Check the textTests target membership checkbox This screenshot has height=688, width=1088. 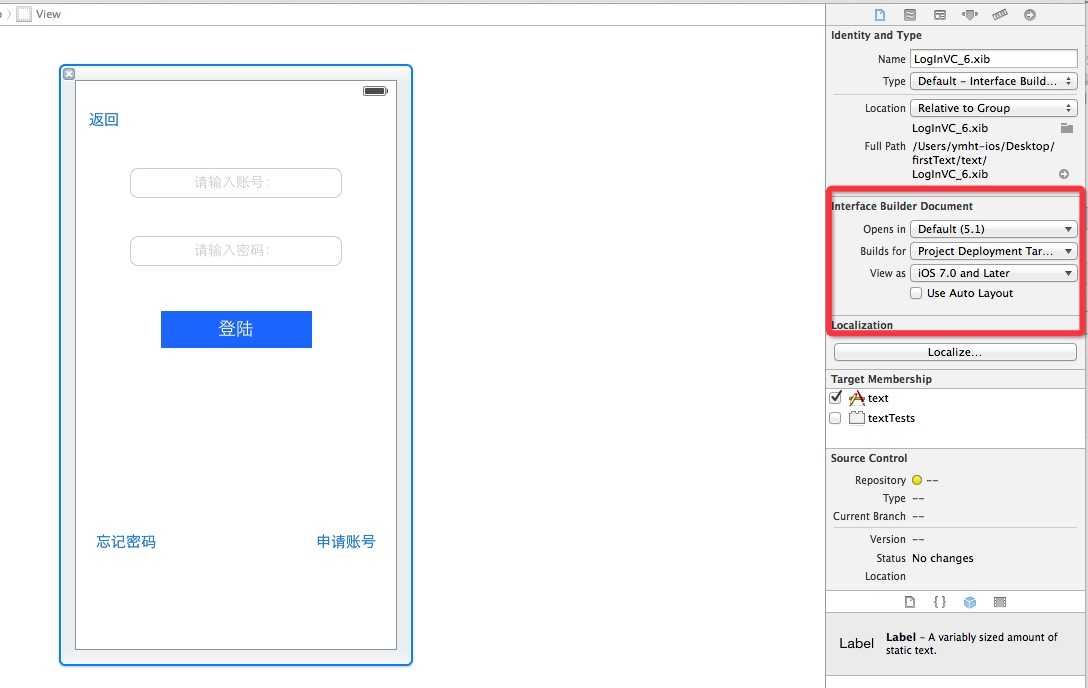point(835,418)
